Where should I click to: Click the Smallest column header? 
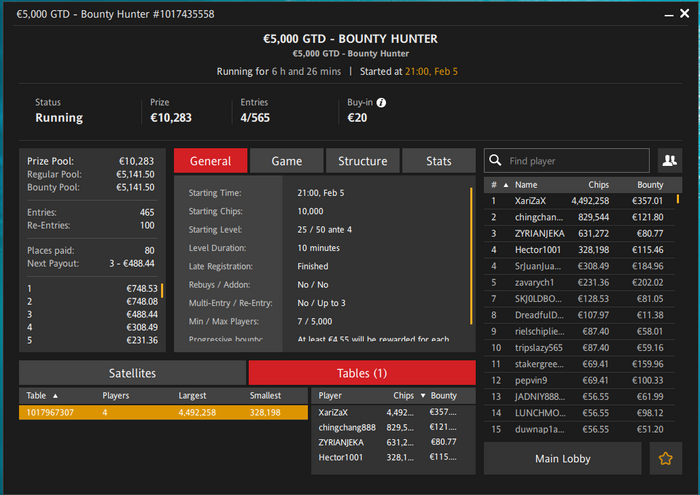coord(265,395)
